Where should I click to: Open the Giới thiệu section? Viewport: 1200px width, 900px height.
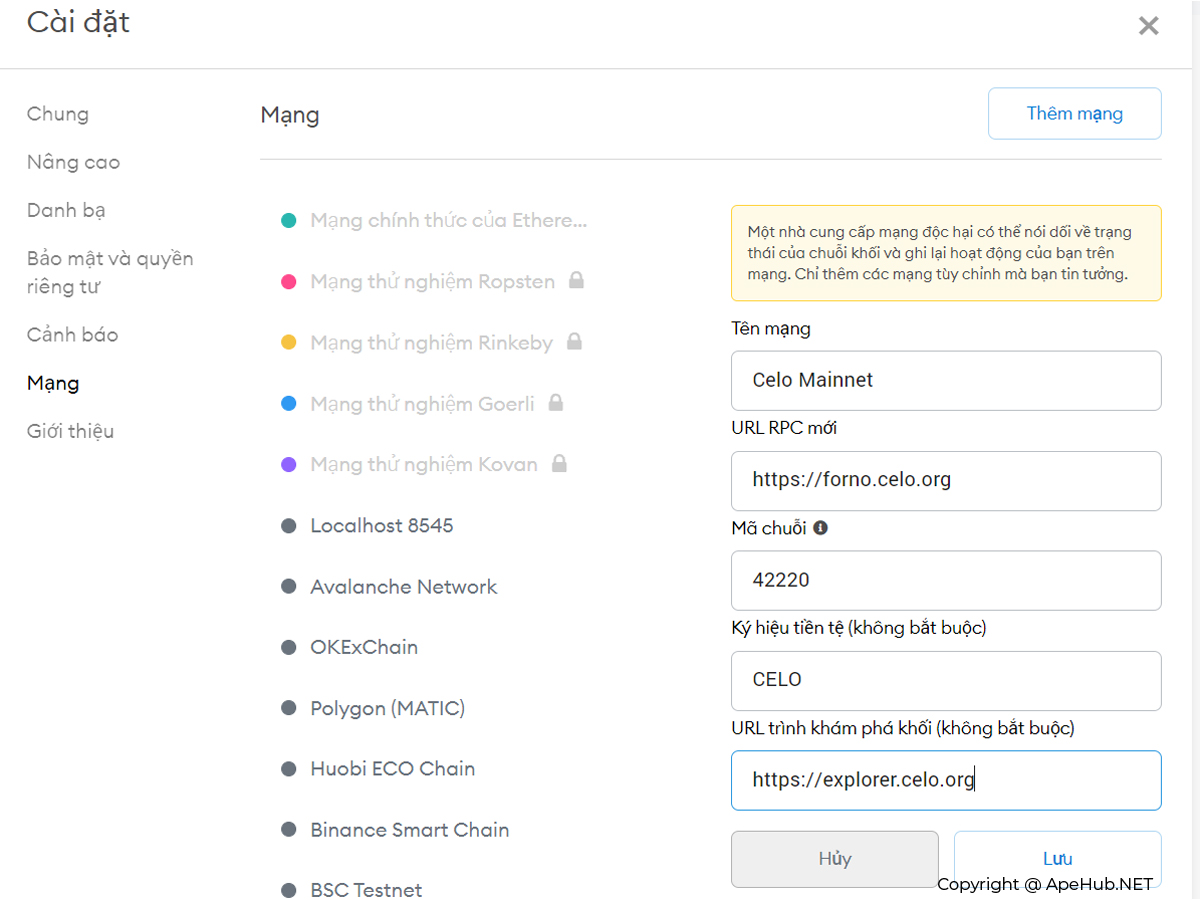click(x=70, y=431)
